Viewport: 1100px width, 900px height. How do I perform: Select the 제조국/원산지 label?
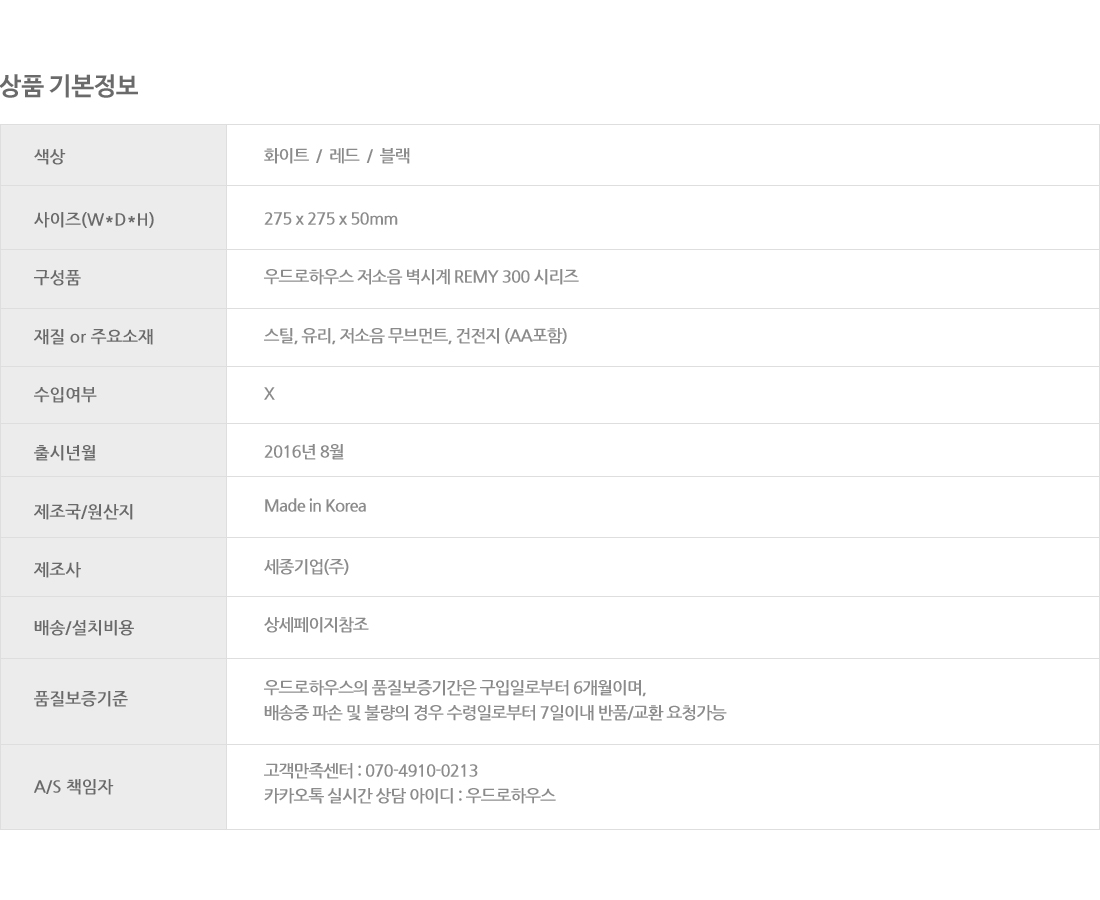(83, 511)
